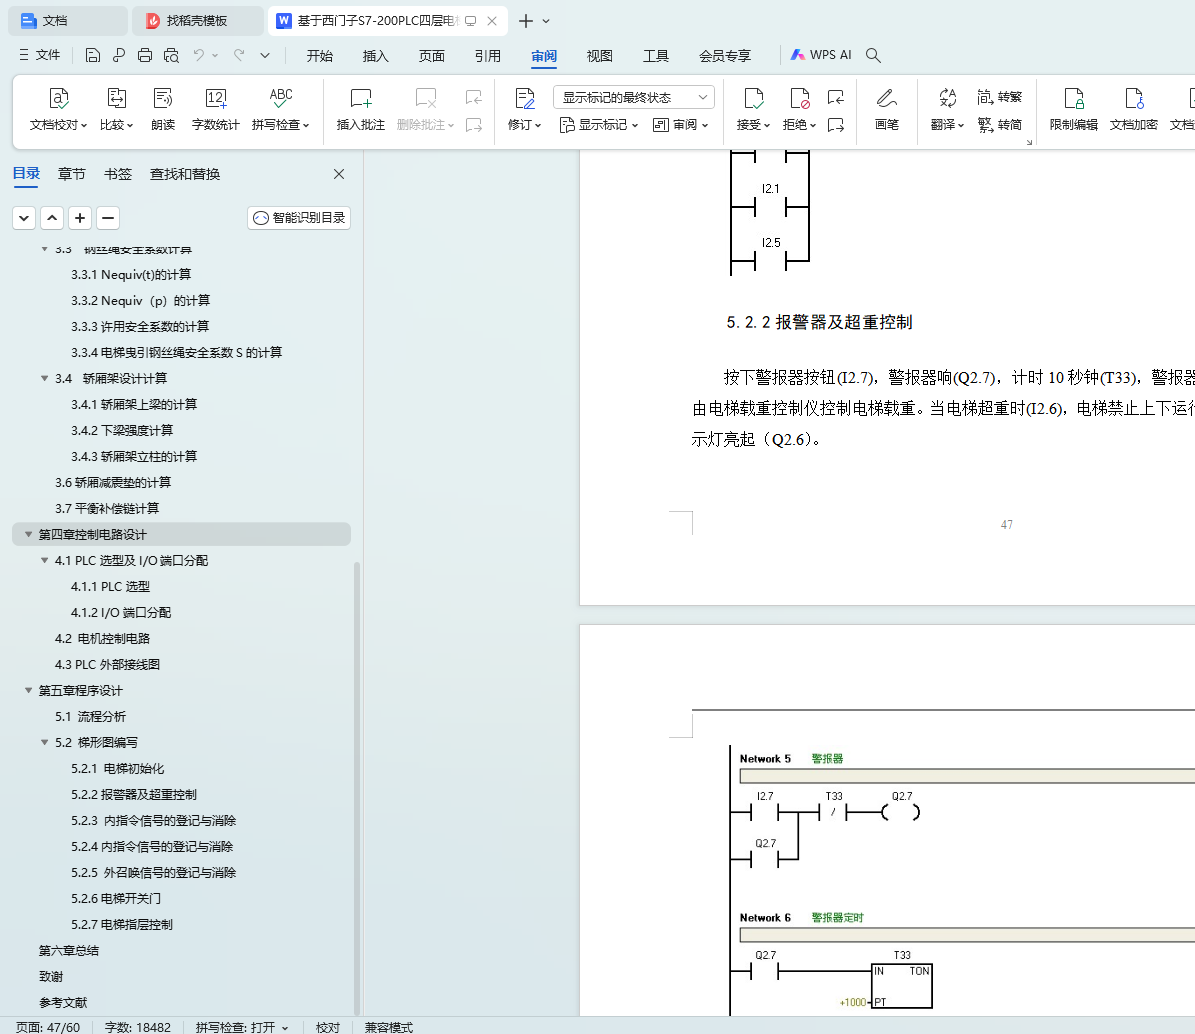Click 插入批注 to insert a comment
The height and width of the screenshot is (1034, 1195).
click(360, 109)
